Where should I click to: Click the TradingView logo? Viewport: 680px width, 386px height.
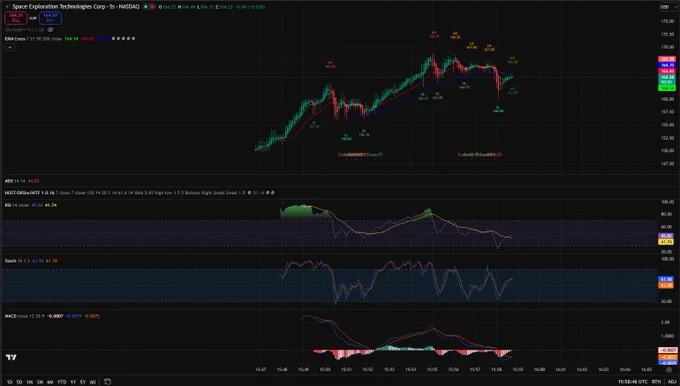point(11,357)
